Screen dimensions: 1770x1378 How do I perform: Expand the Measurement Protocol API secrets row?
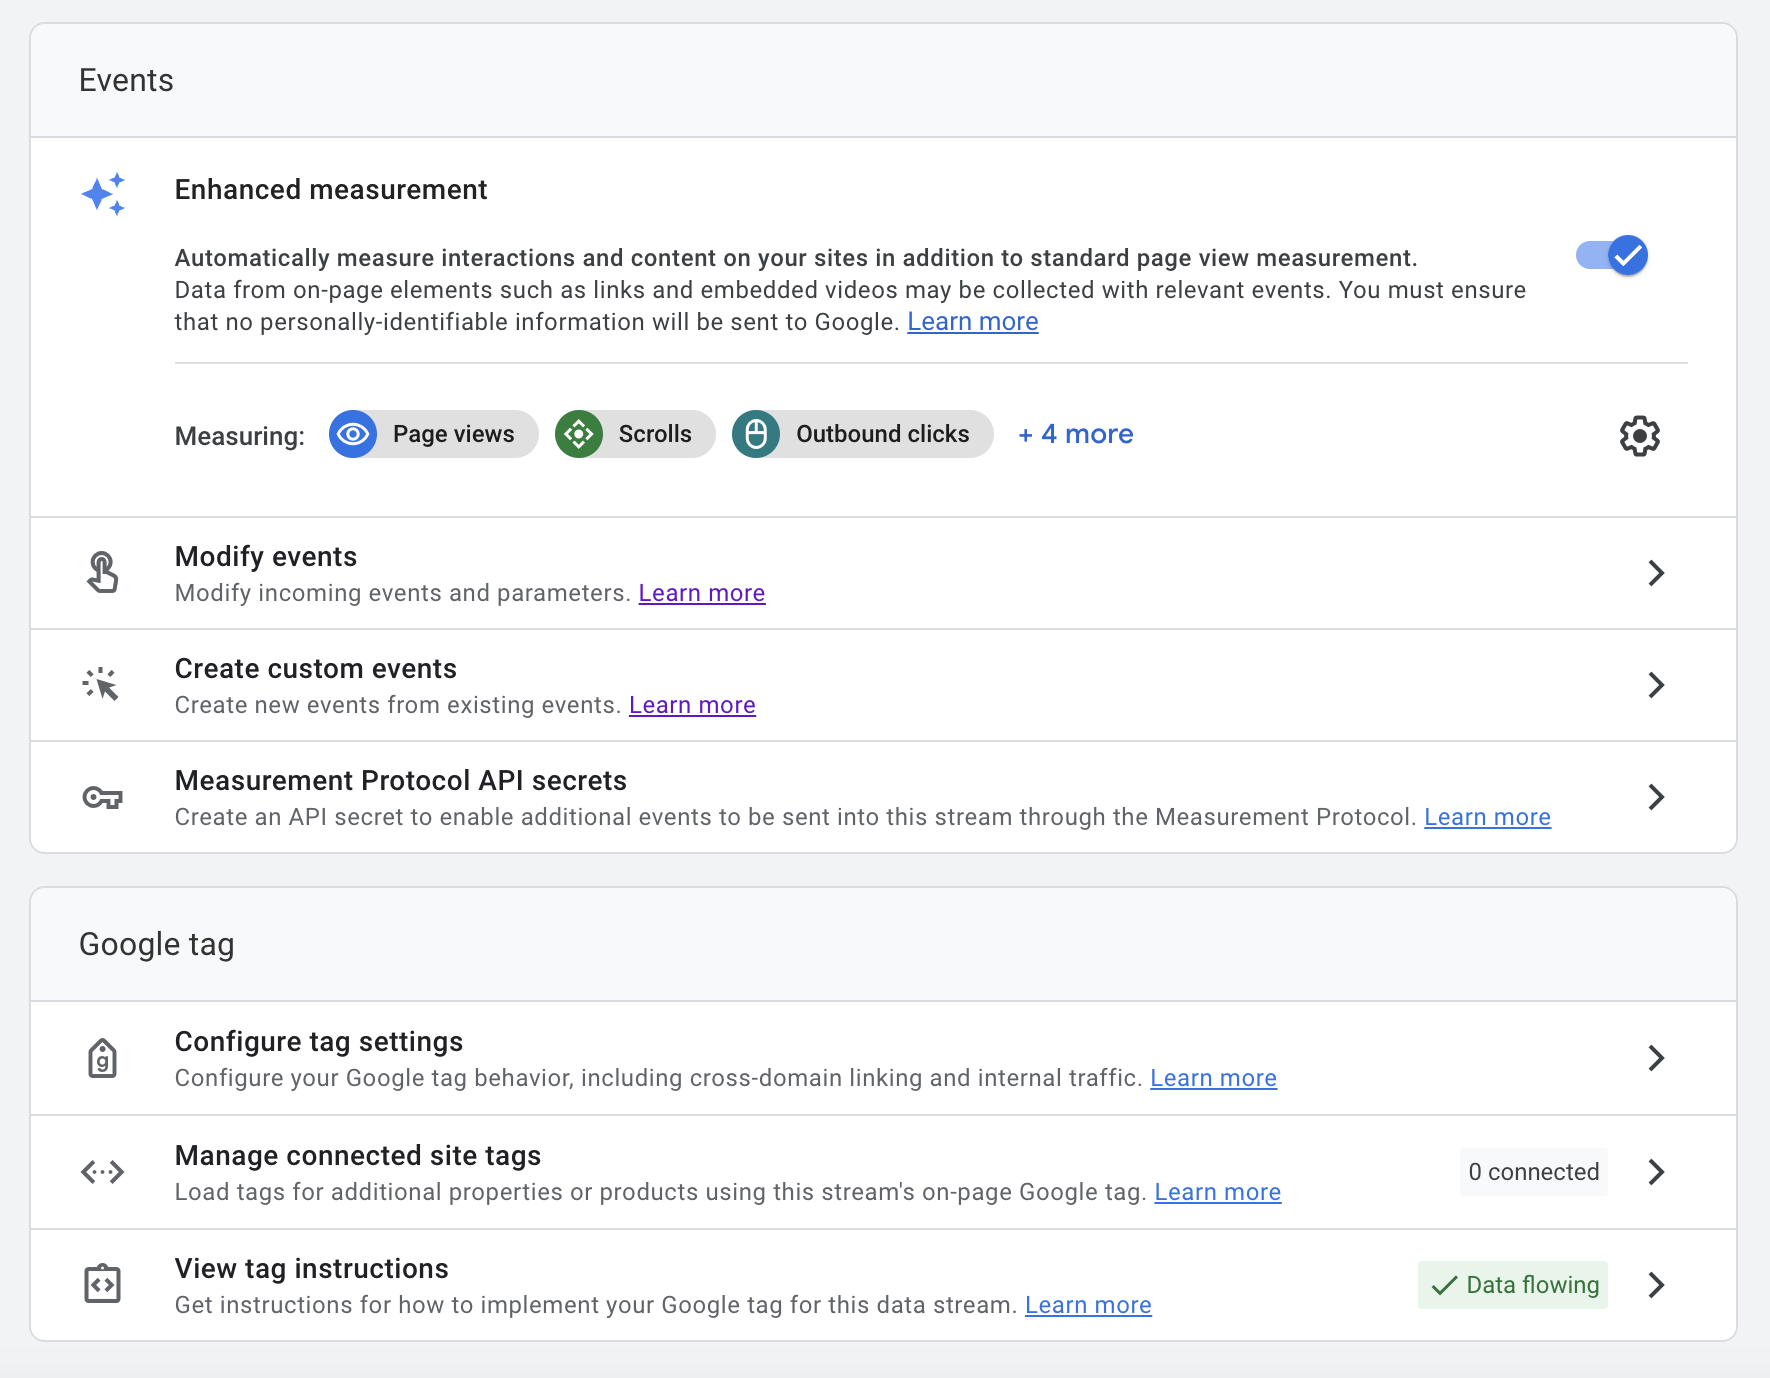click(x=1656, y=797)
